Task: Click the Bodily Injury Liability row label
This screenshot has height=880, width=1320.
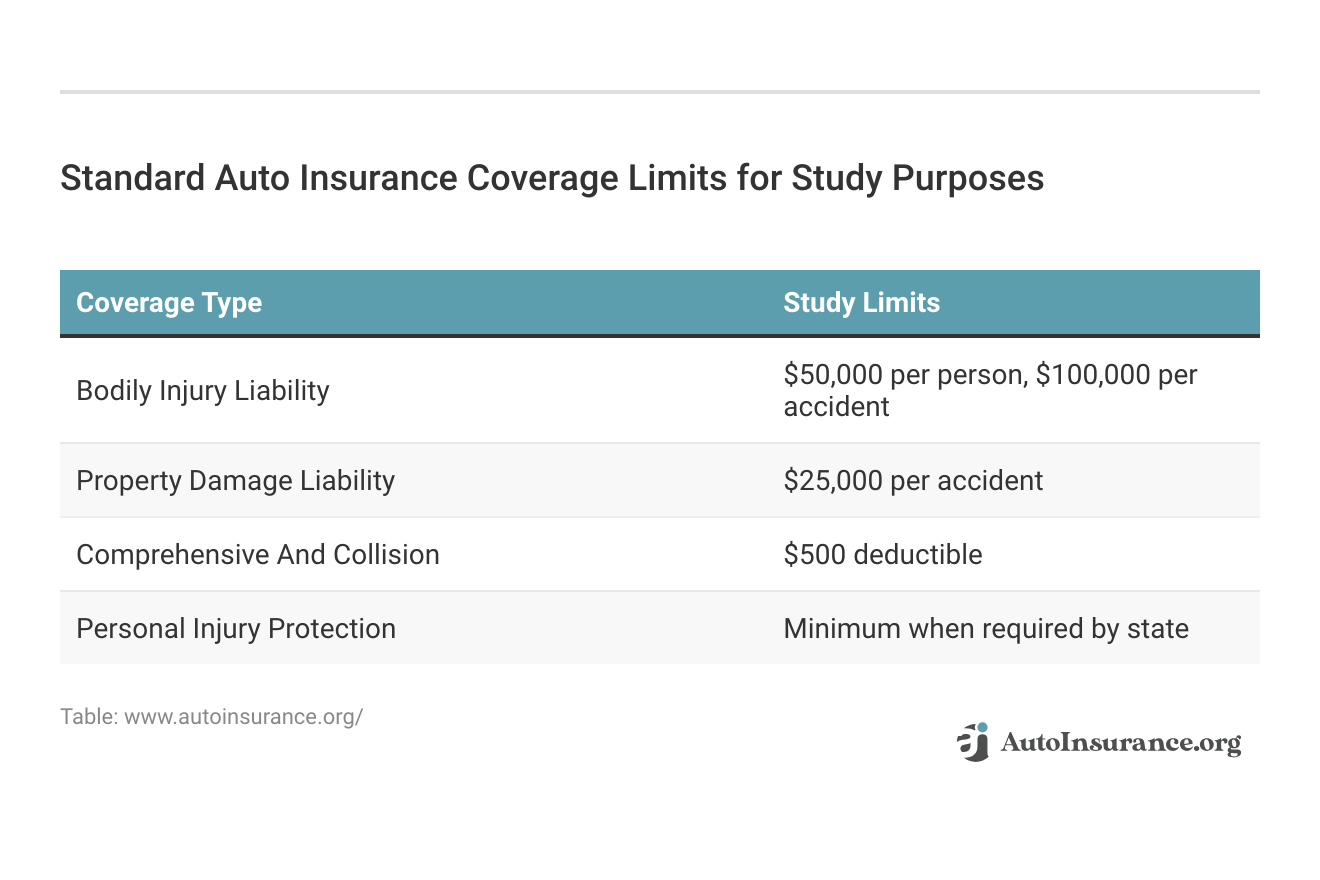Action: click(x=203, y=390)
